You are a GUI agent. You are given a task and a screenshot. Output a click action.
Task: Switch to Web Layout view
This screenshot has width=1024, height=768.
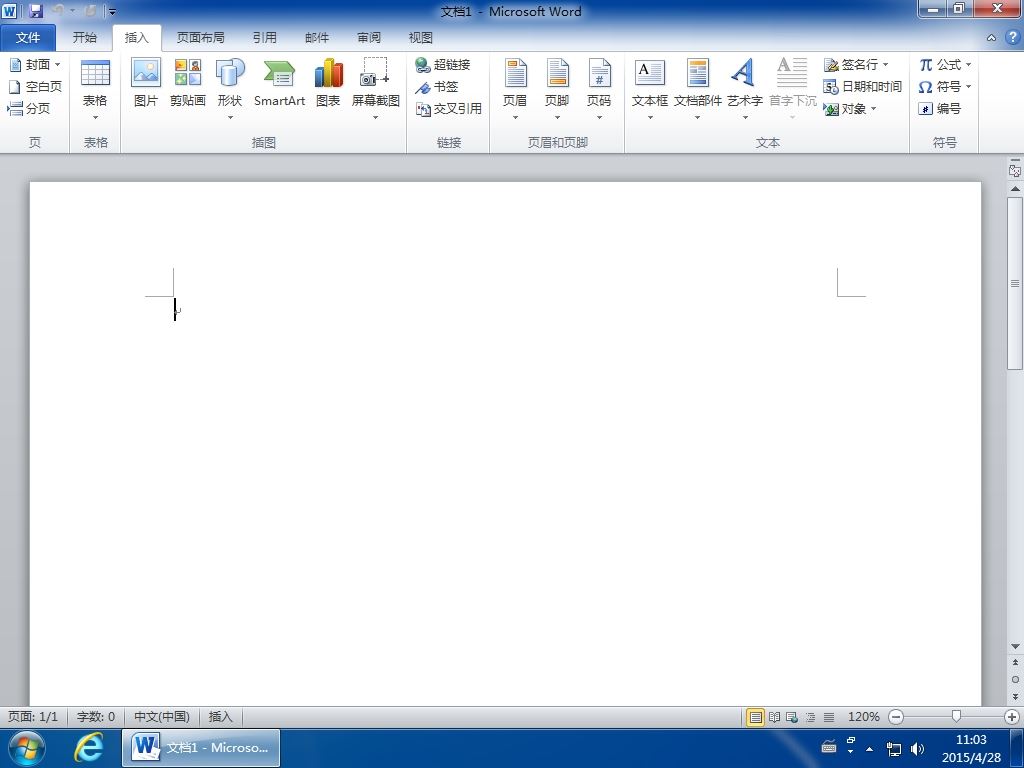[792, 717]
